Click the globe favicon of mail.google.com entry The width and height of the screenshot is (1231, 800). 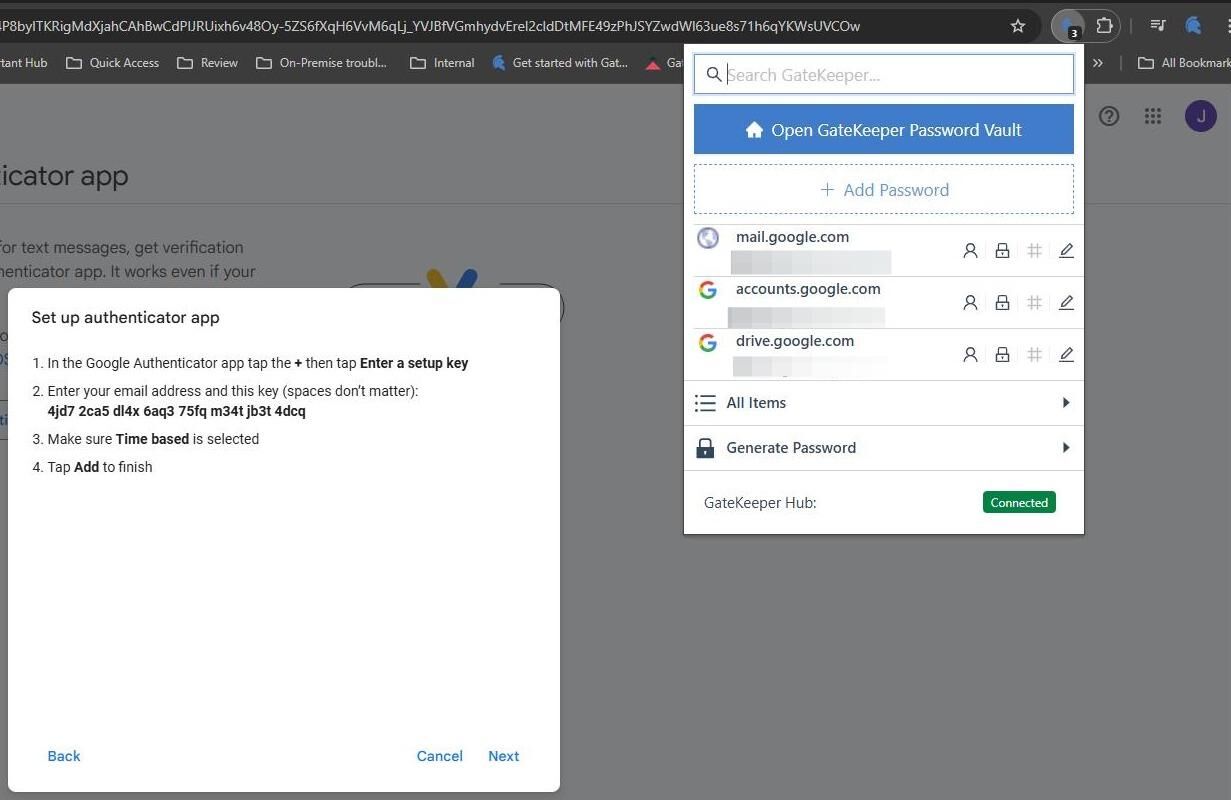click(708, 238)
